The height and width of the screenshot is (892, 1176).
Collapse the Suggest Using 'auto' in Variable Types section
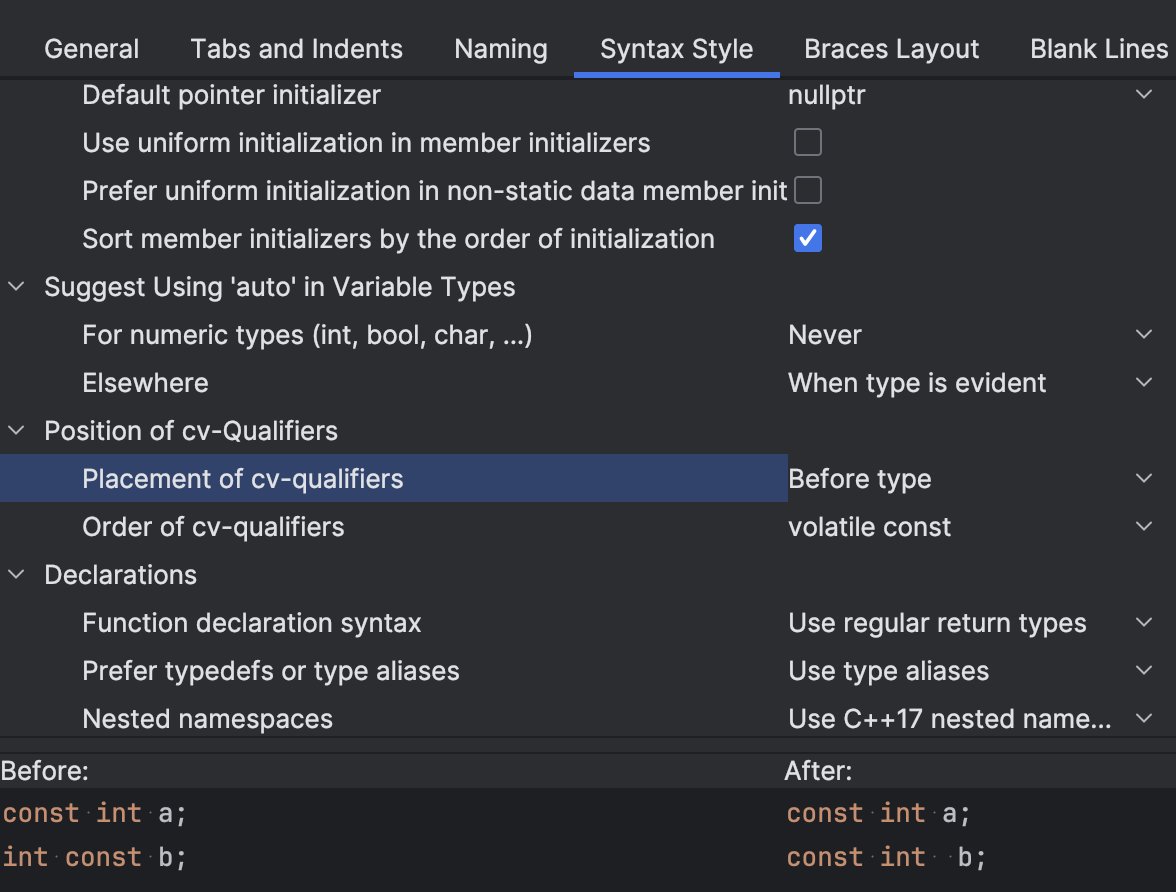pos(17,287)
